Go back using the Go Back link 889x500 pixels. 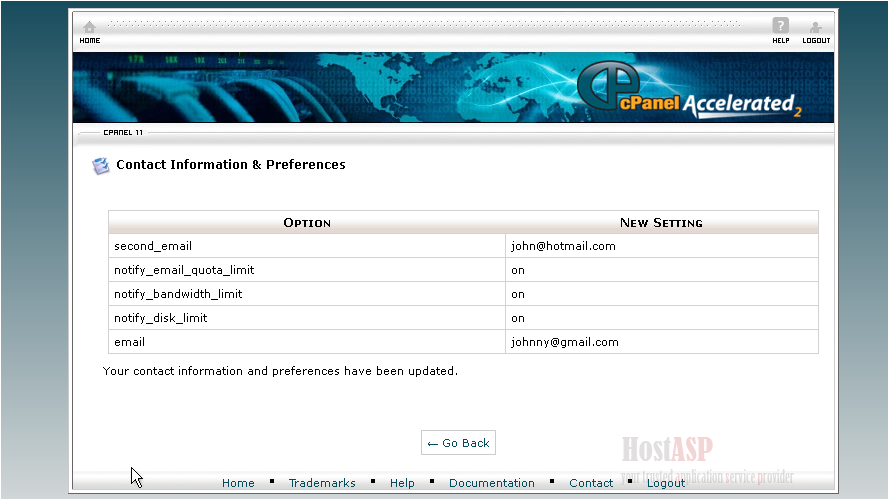click(458, 443)
